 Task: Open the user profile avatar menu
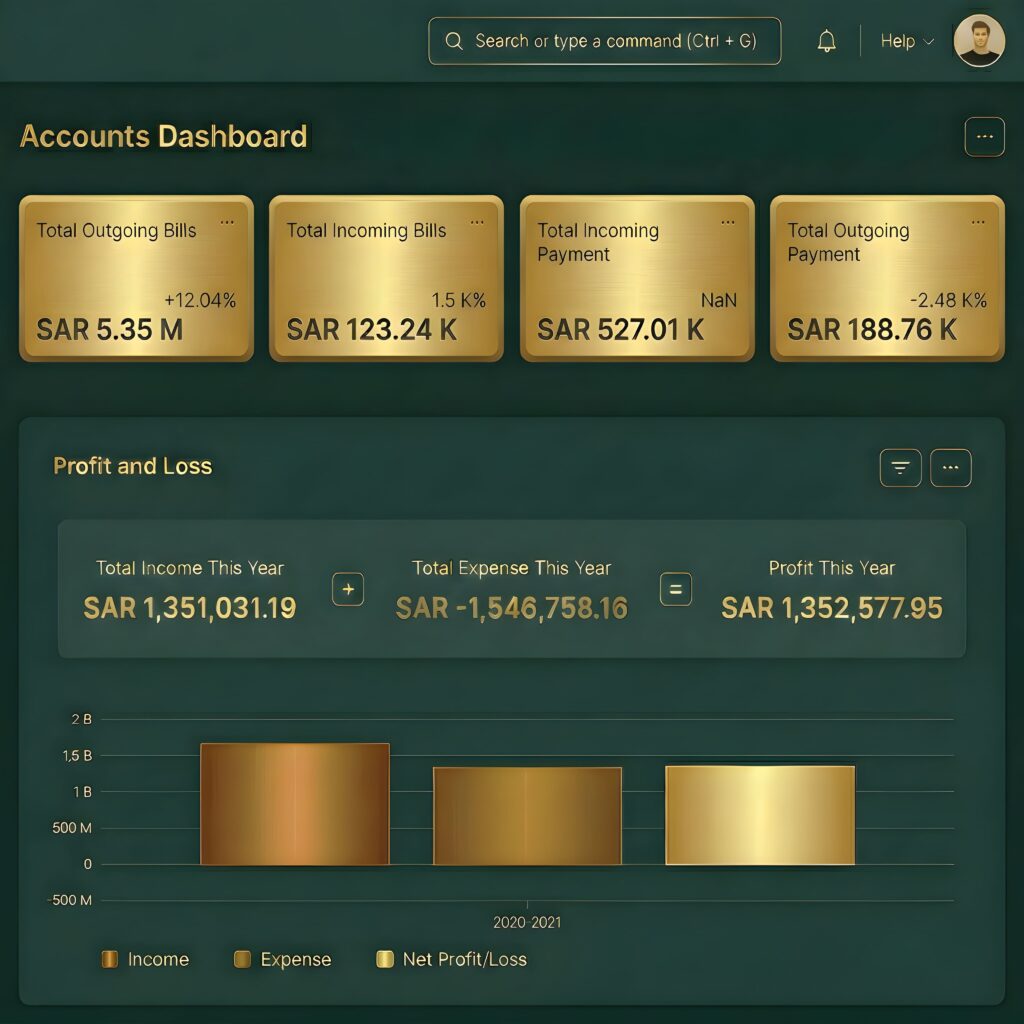978,41
